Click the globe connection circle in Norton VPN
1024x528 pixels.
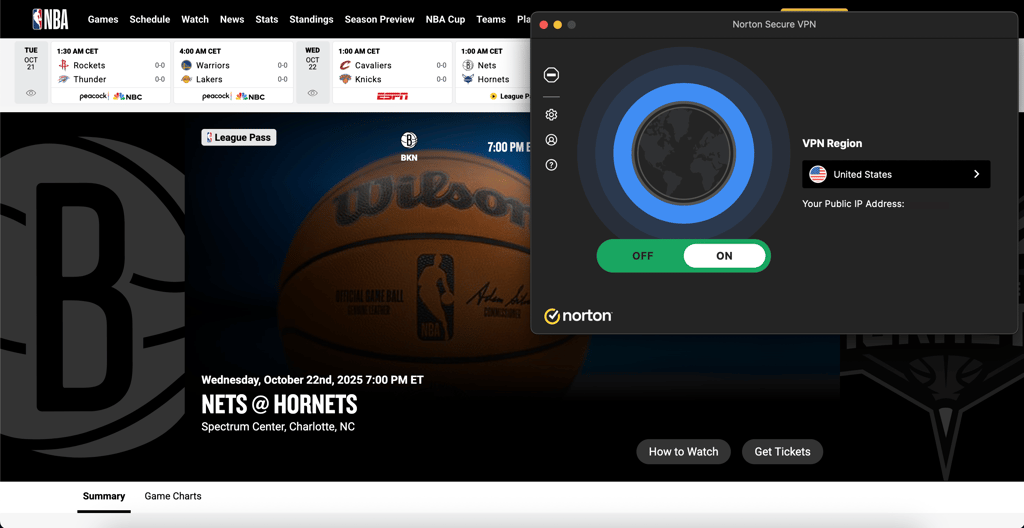(x=684, y=154)
